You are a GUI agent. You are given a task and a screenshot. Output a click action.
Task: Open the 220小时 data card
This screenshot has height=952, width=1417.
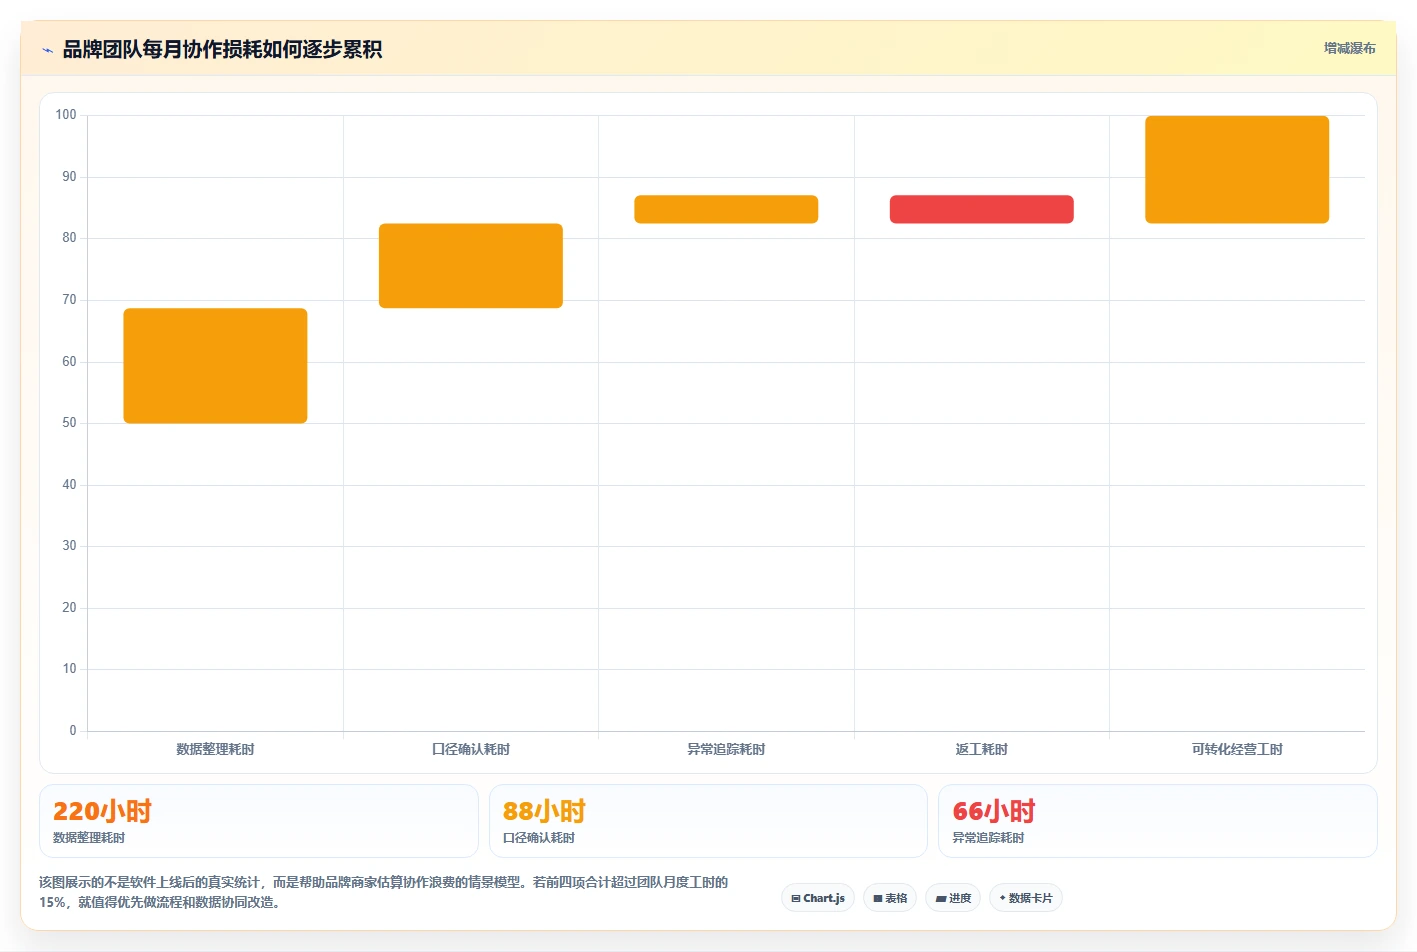coord(259,821)
